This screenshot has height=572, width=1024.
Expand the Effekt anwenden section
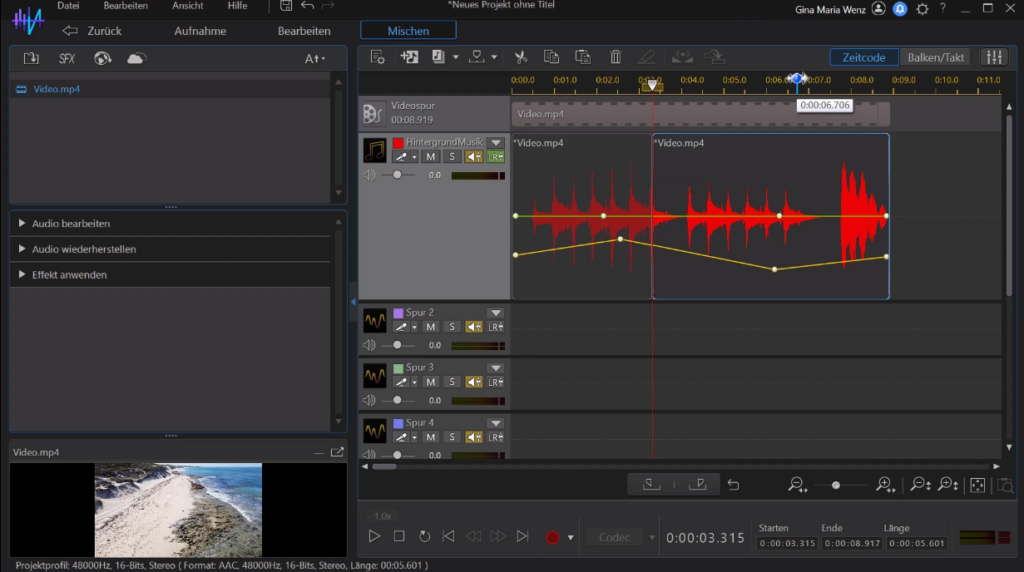click(x=68, y=274)
